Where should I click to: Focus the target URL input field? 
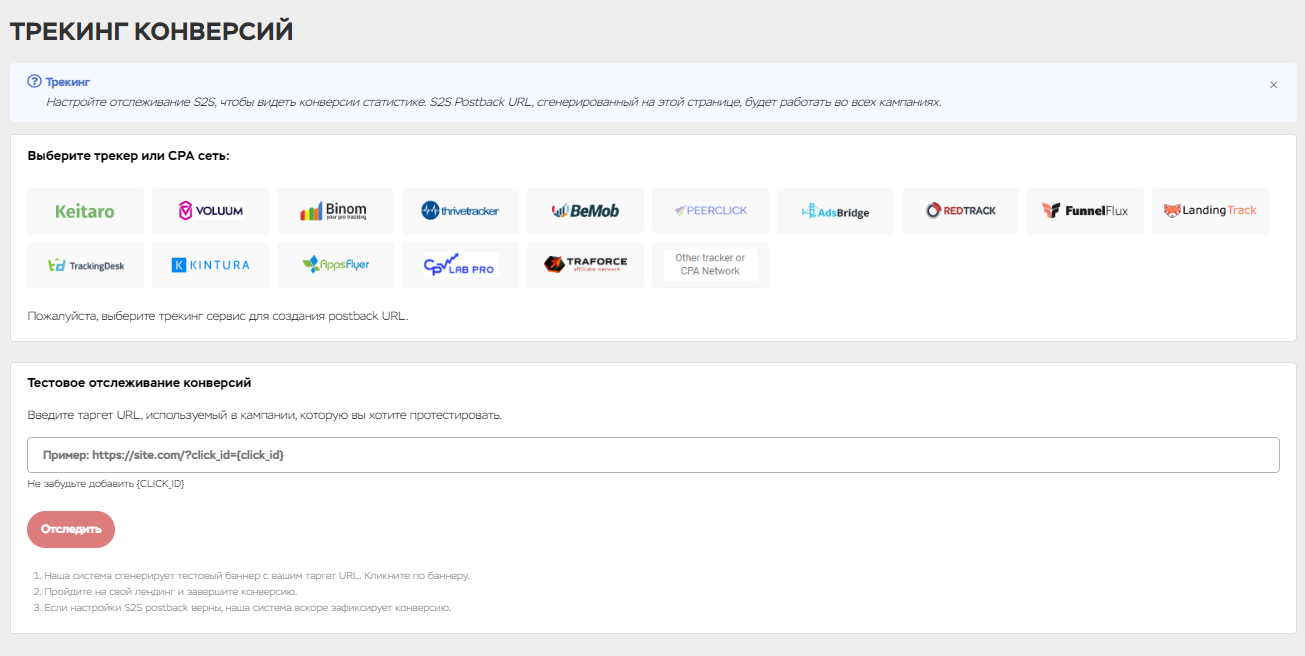[653, 454]
